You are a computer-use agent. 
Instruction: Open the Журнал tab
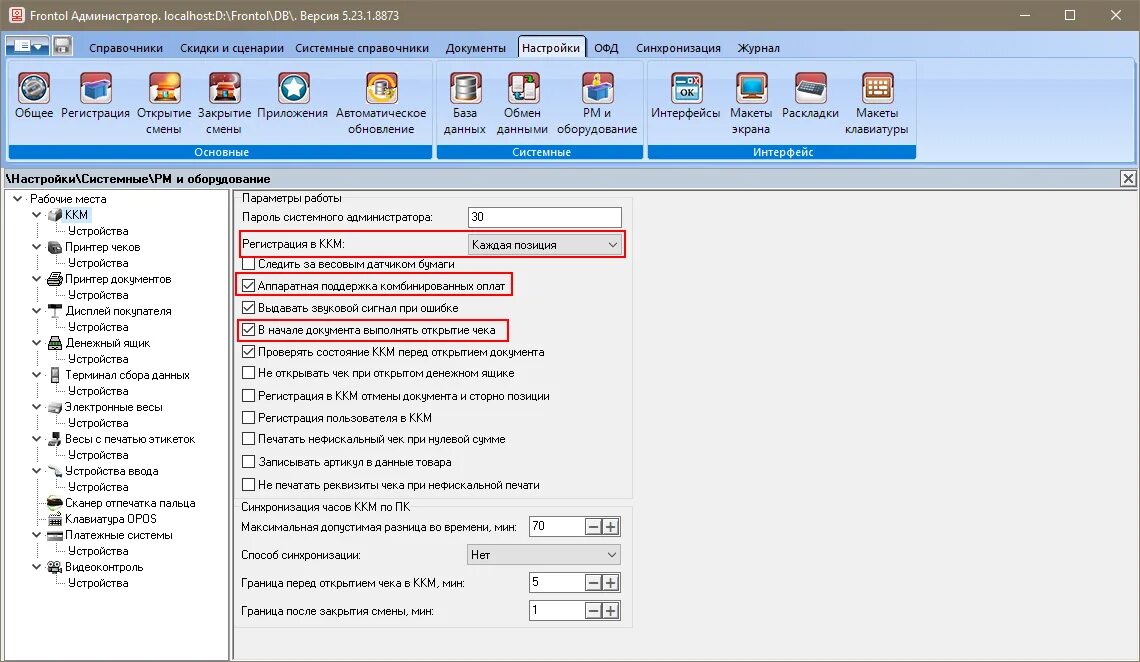point(758,48)
